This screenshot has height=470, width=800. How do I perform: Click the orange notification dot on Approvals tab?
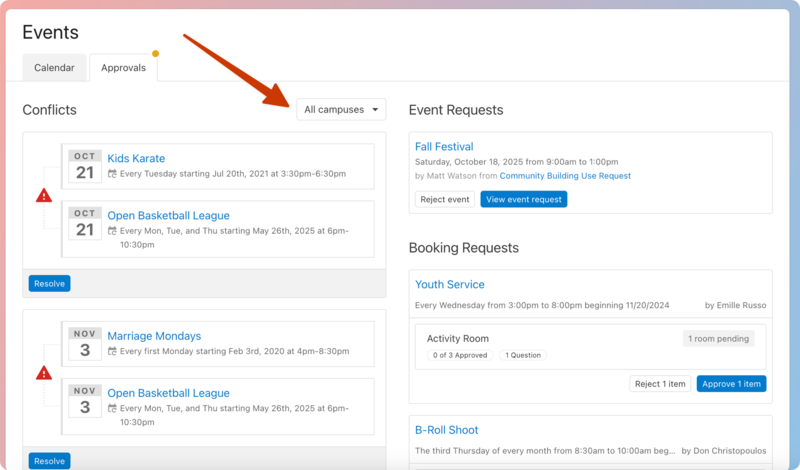coord(155,54)
